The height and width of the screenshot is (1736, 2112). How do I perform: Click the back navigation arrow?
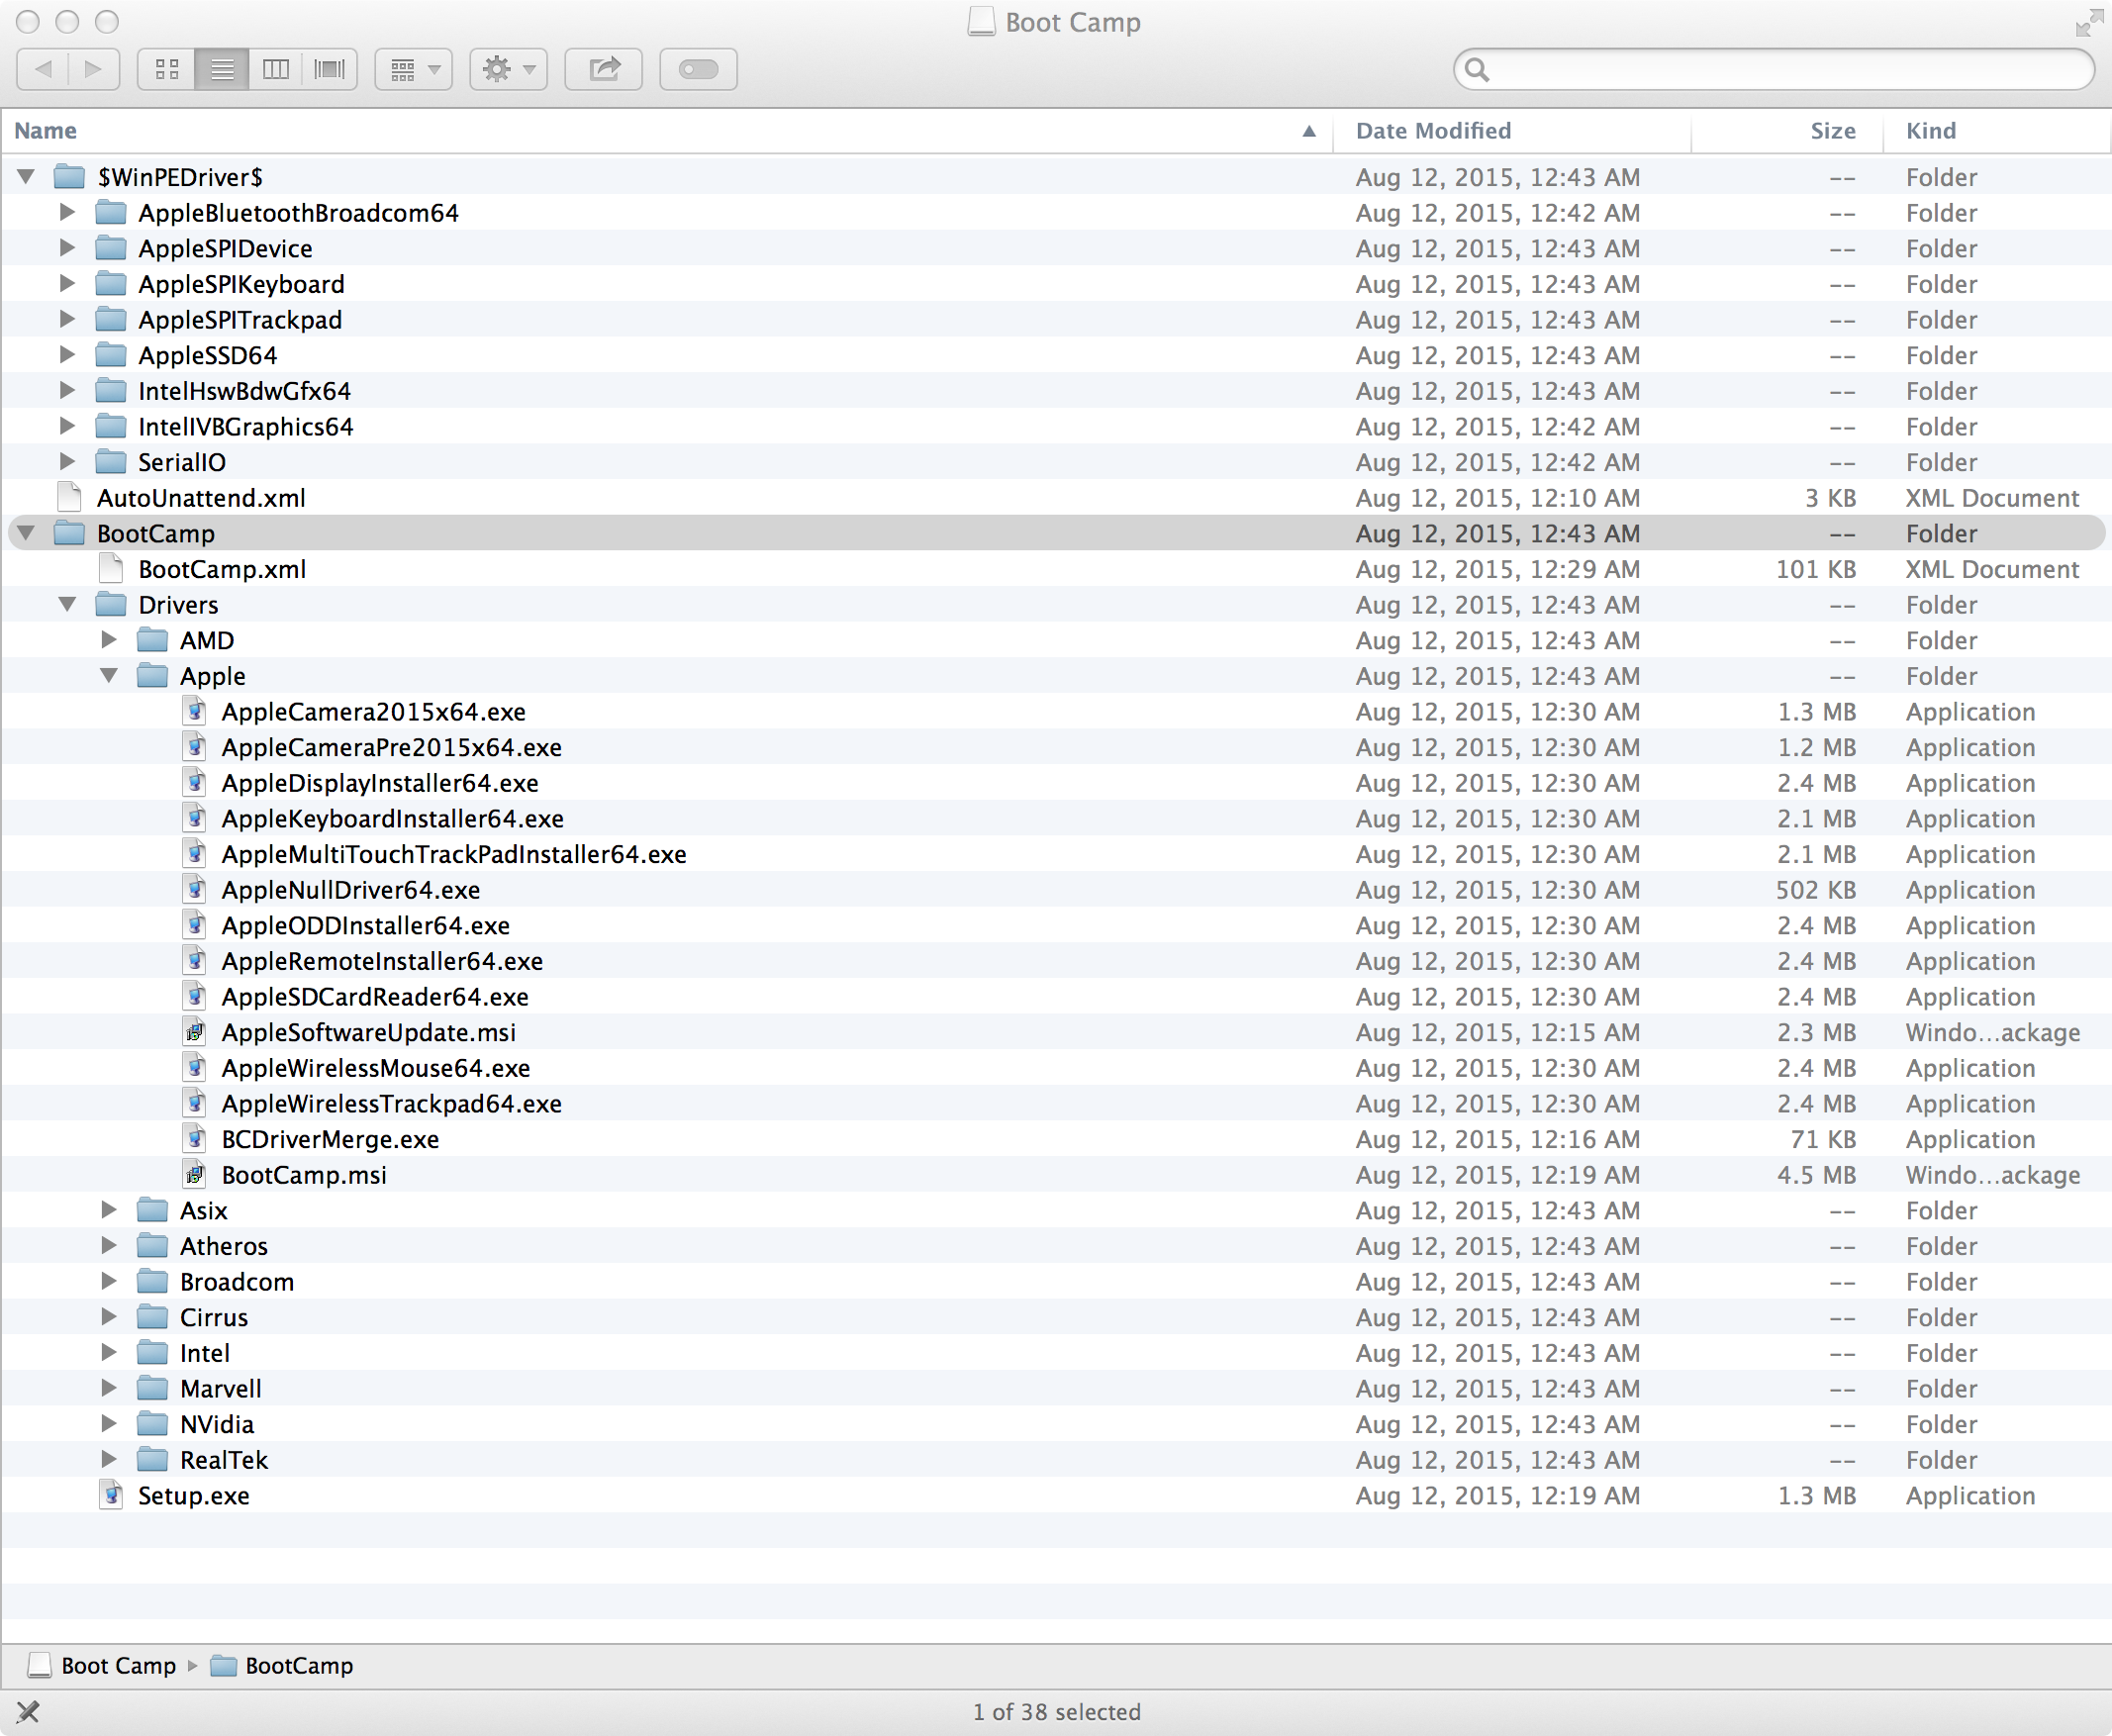43,69
